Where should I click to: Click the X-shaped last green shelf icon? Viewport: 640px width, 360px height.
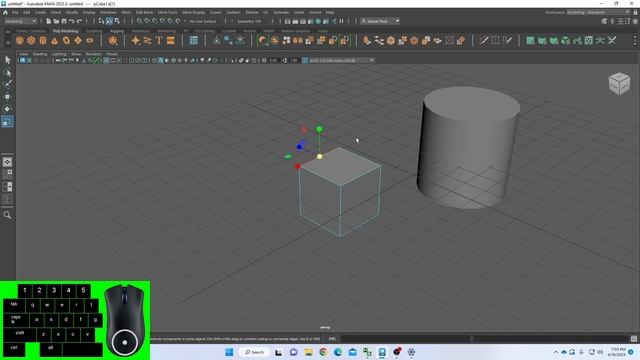[x=612, y=40]
